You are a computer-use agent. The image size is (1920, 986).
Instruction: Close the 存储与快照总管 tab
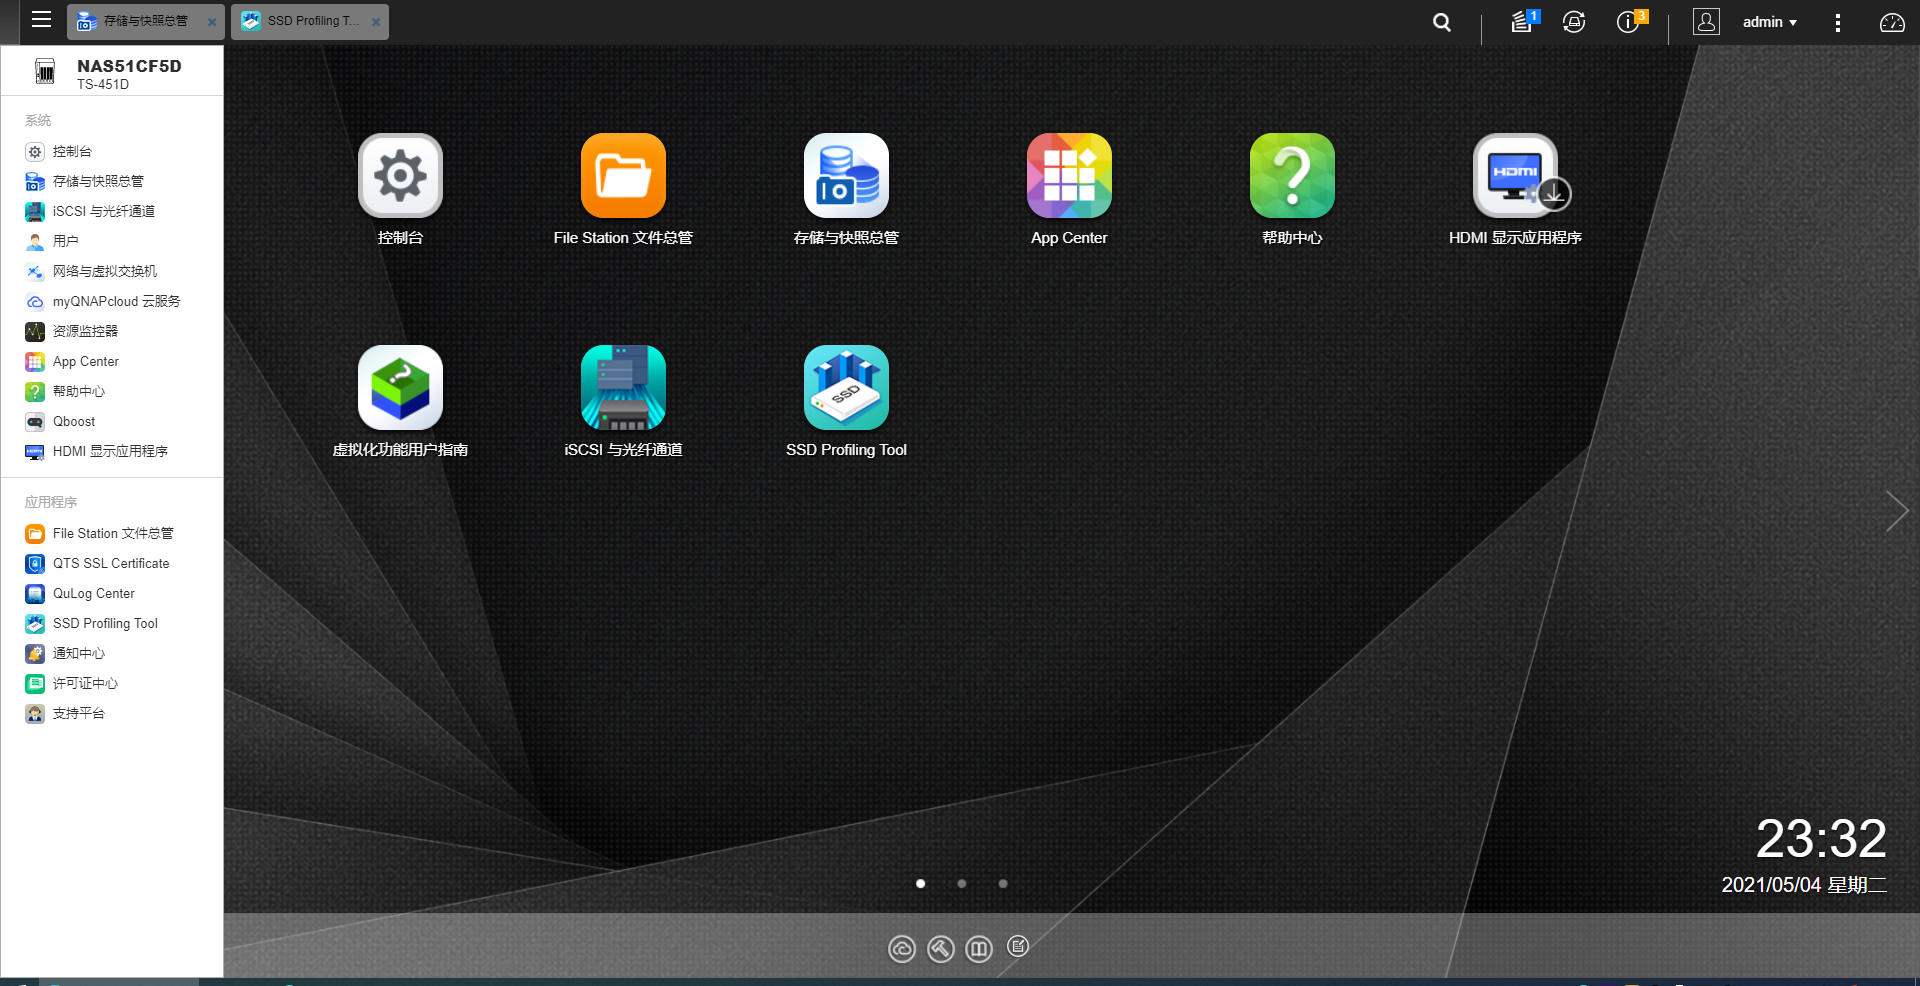[x=212, y=22]
